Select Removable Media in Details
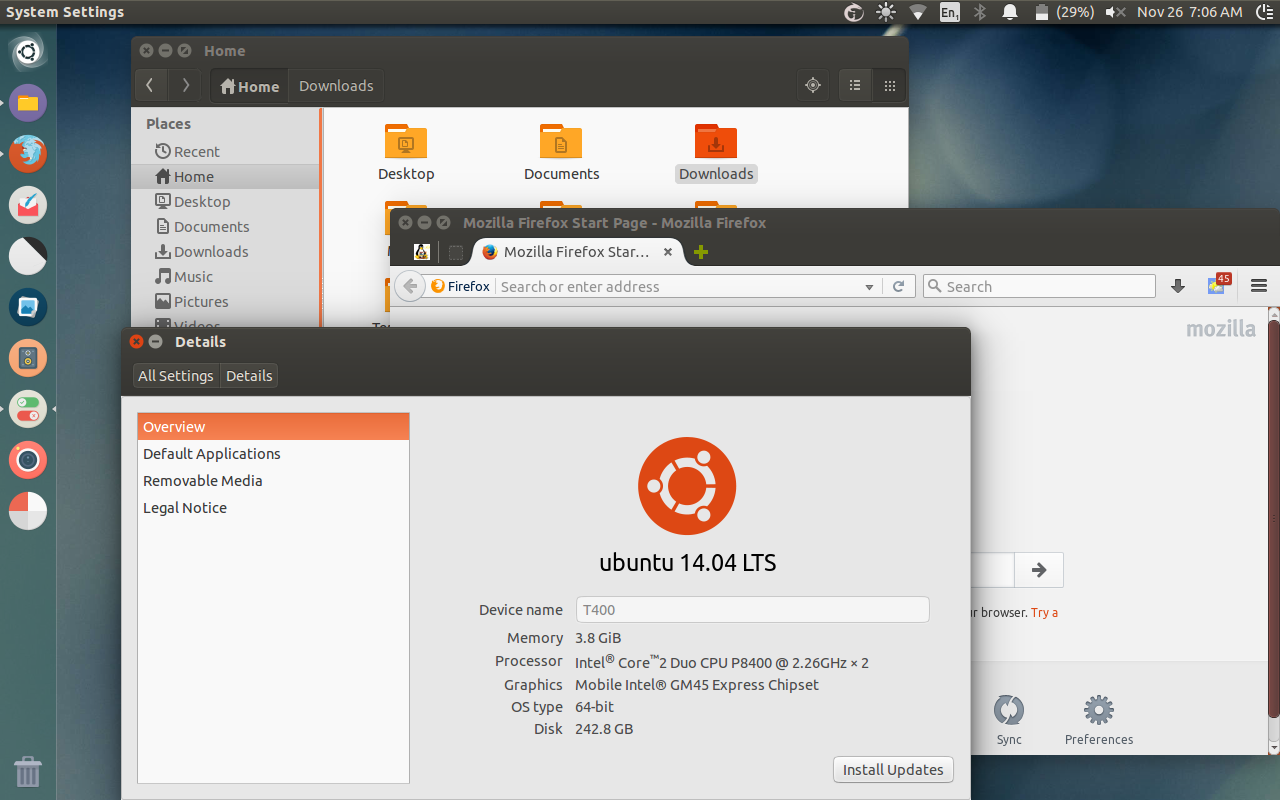 point(273,481)
